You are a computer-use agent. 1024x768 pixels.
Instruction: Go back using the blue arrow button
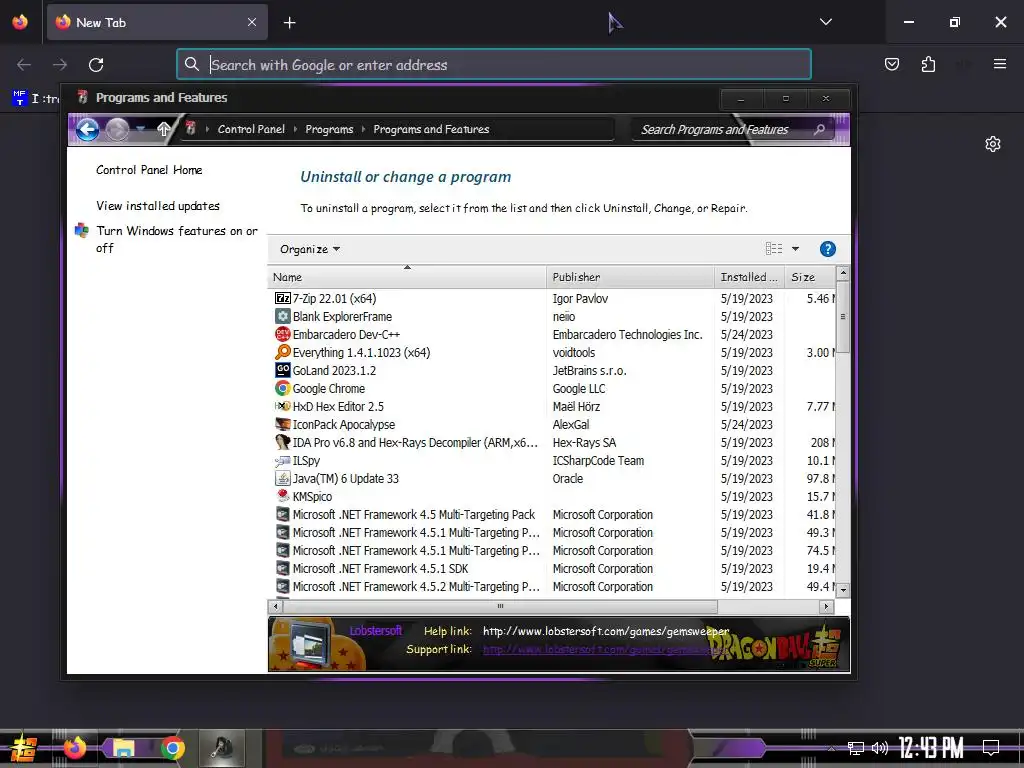click(x=88, y=129)
